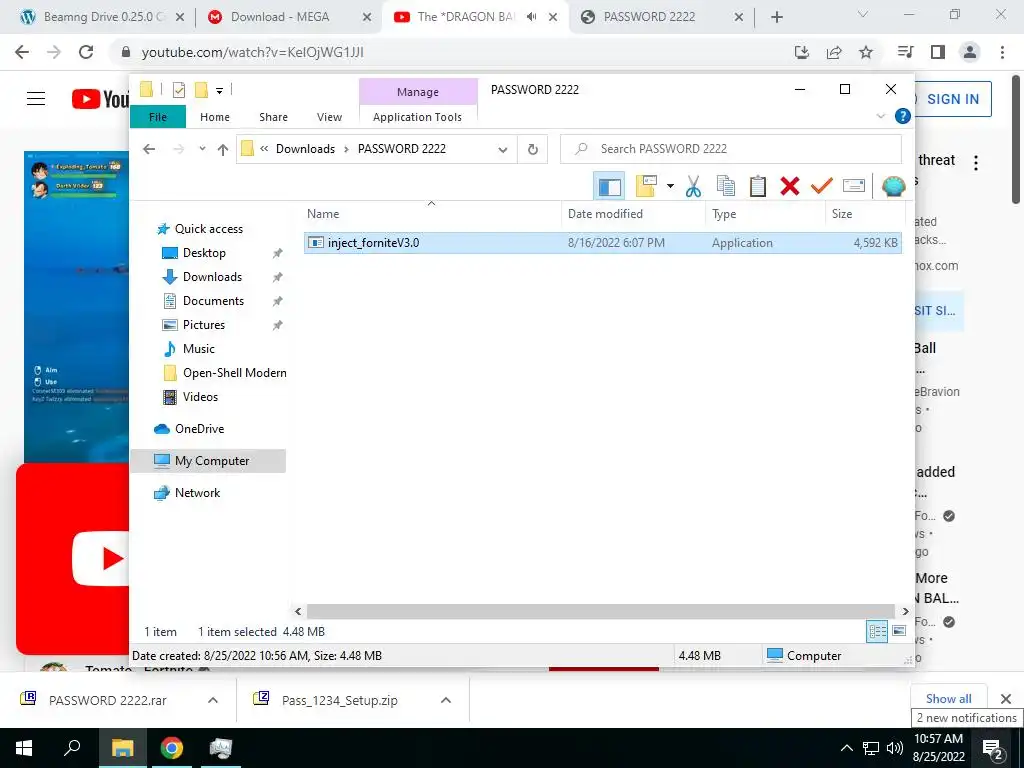Viewport: 1024px width, 768px height.
Task: Open the Windows Start button
Action: click(24, 748)
